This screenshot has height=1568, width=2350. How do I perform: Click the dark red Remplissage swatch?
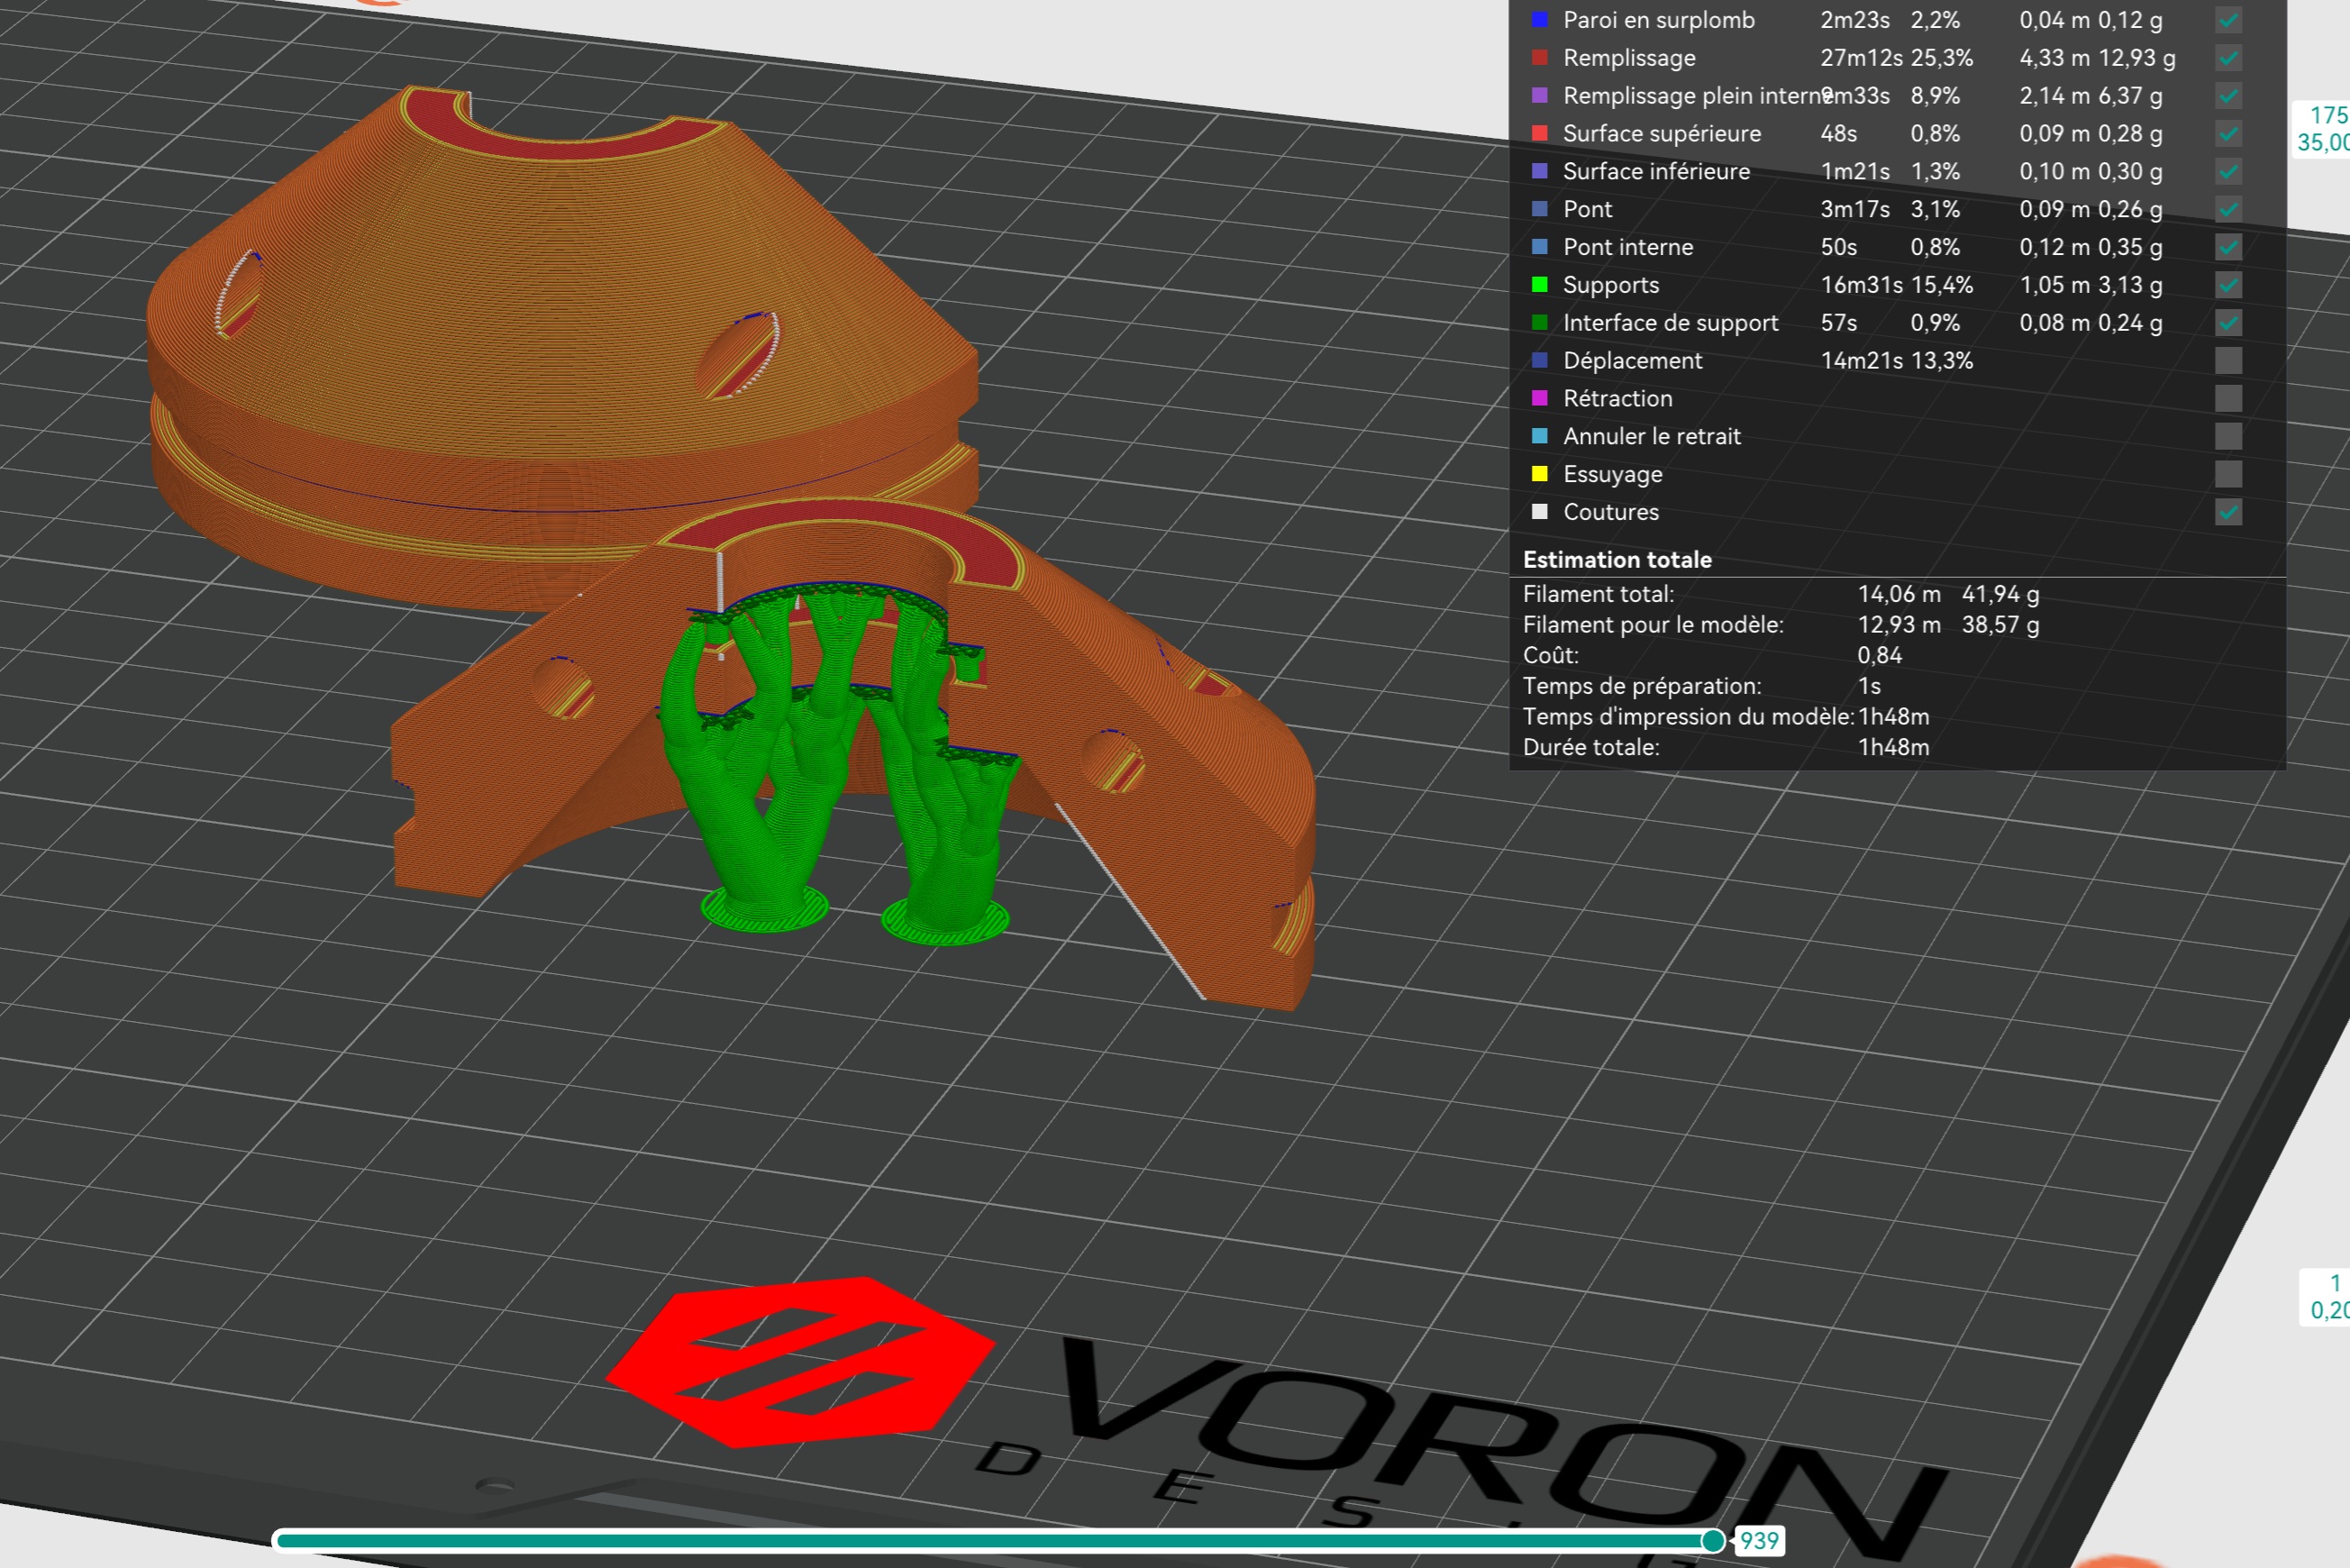(1540, 58)
